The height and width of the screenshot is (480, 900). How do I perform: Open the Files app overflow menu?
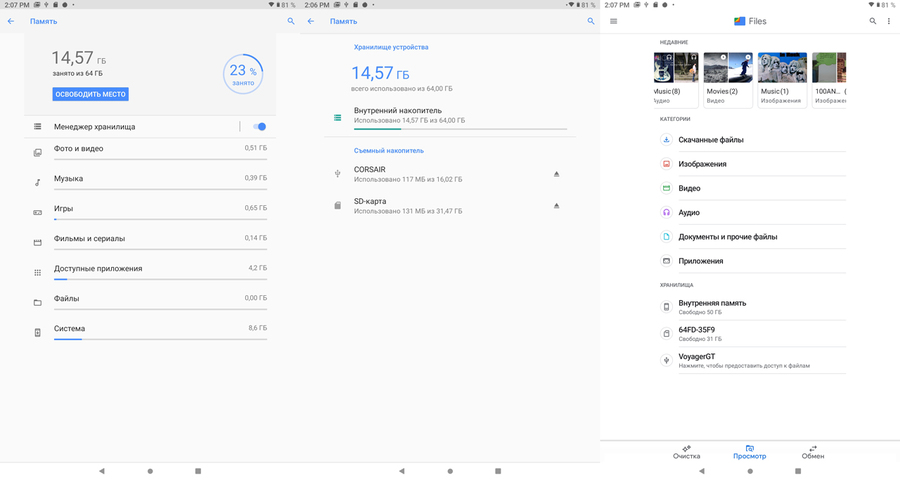(889, 21)
